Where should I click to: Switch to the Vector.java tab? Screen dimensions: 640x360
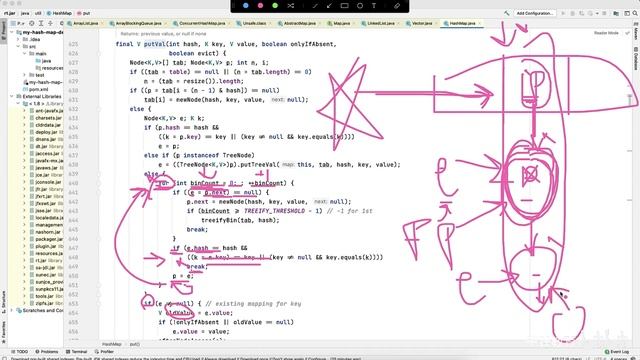tap(421, 23)
